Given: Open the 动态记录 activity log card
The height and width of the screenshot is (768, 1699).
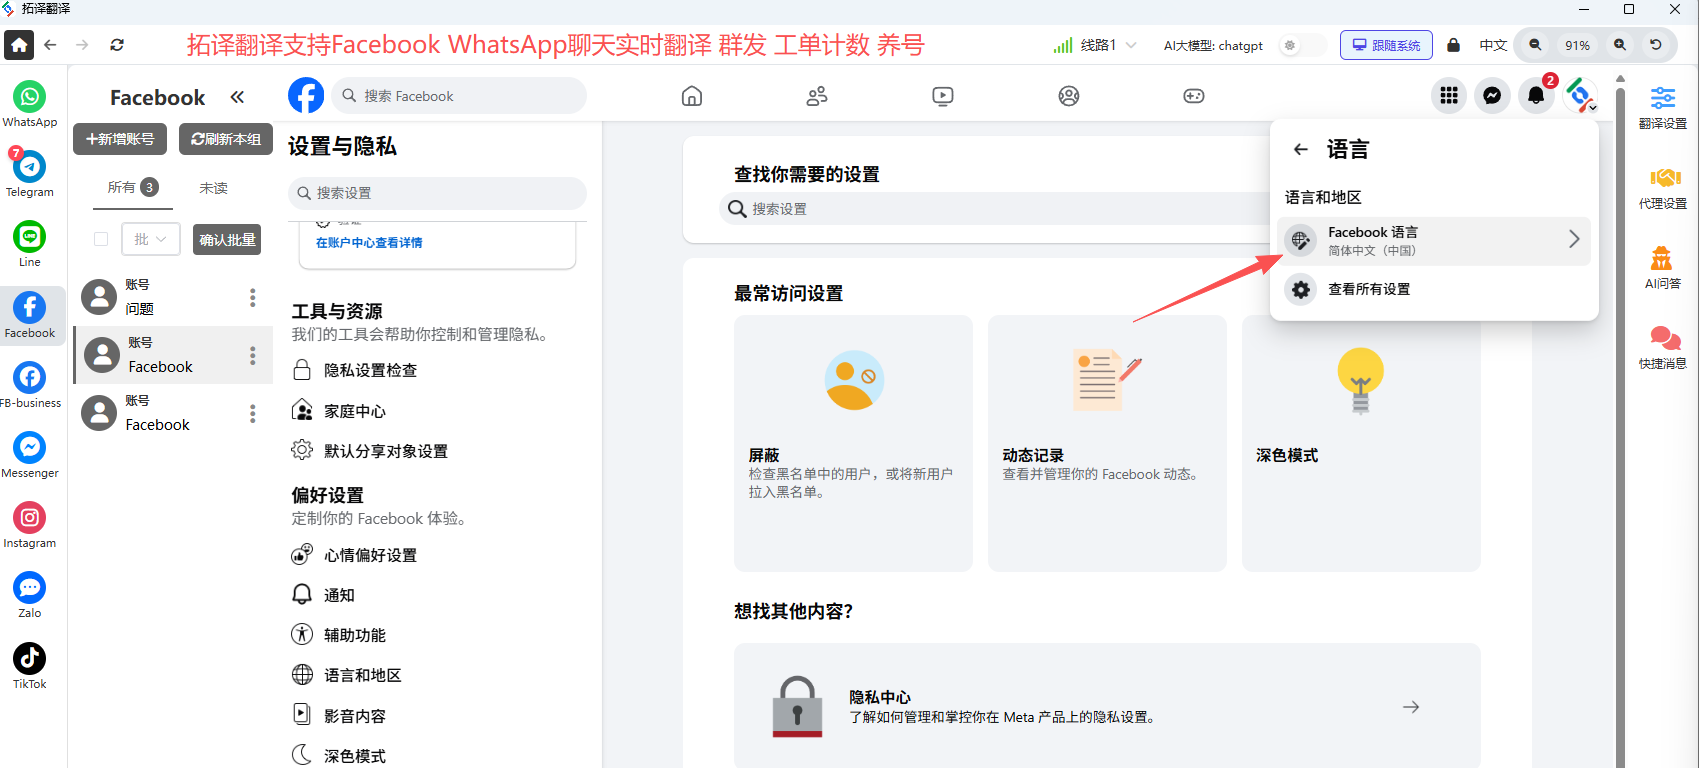Looking at the screenshot, I should tap(1107, 443).
